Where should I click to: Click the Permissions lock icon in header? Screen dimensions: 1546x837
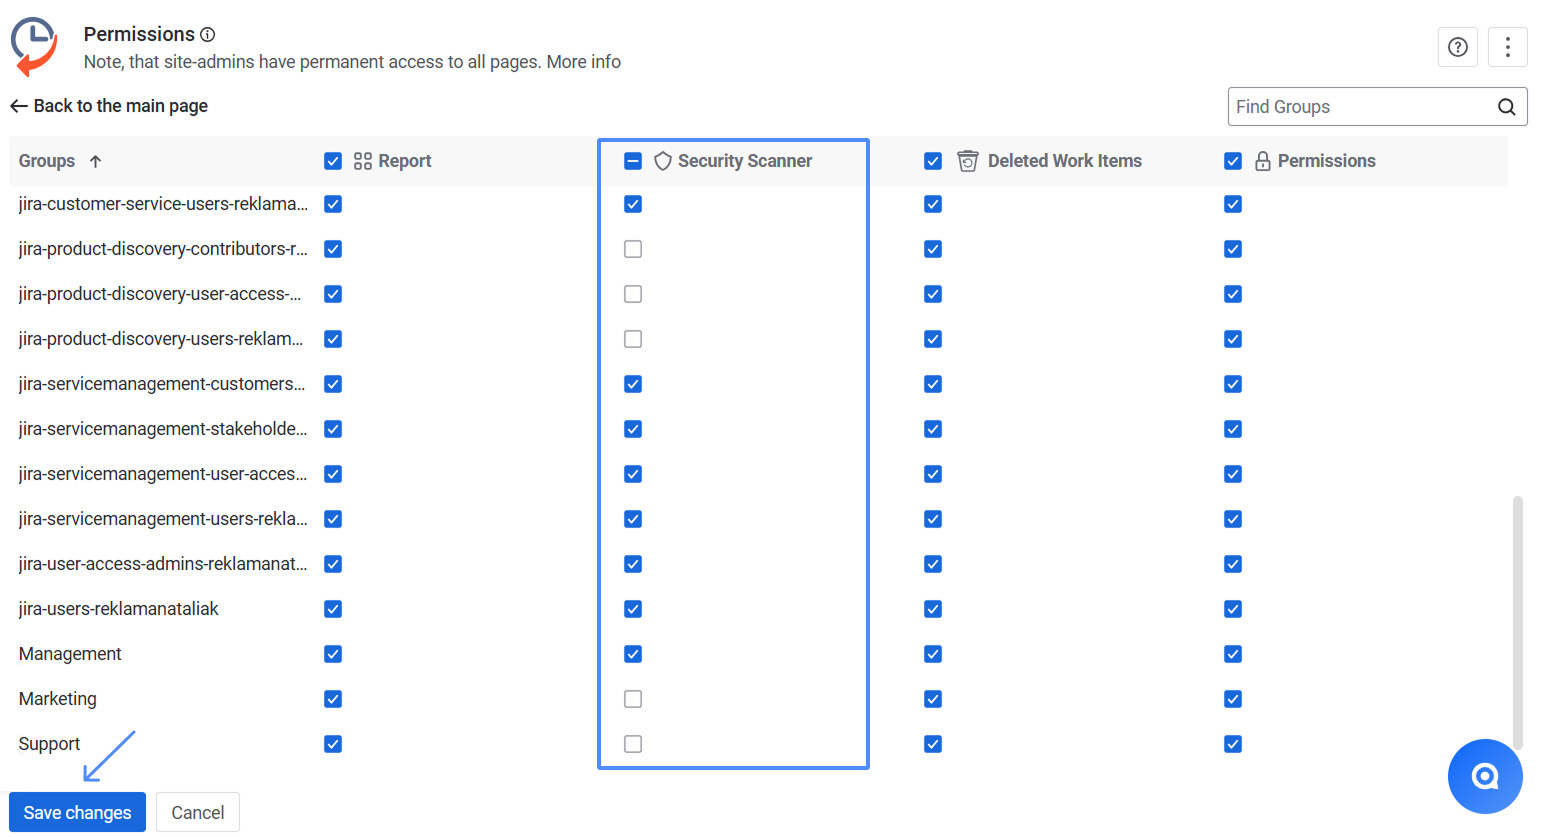pyautogui.click(x=1262, y=161)
